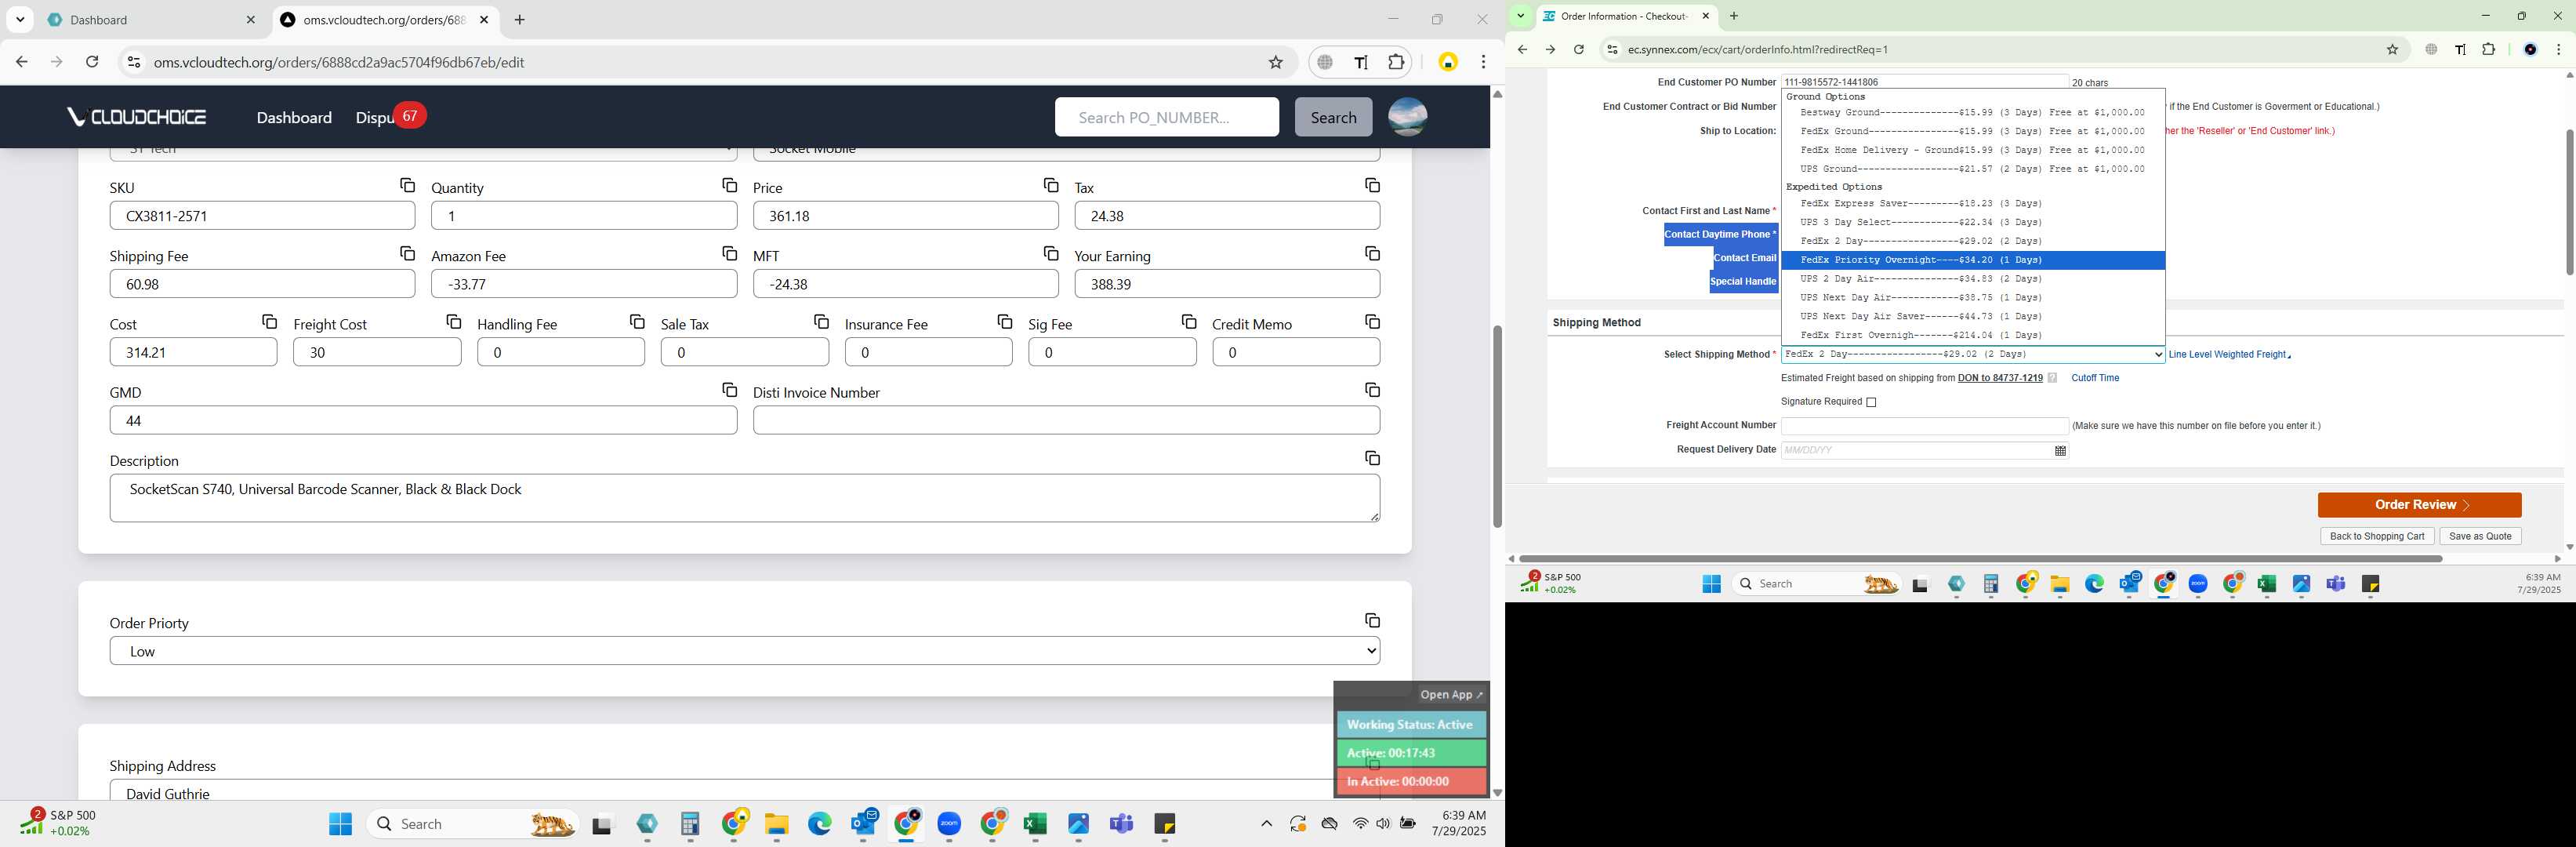Open Zoom from the right monitor taskbar
Viewport: 2576px width, 847px height.
coord(2198,584)
